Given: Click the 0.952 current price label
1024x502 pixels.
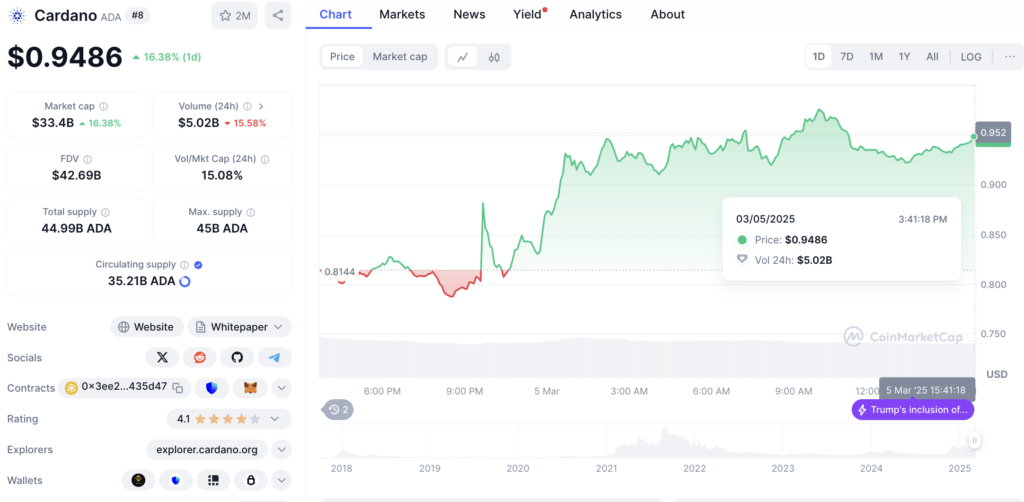Looking at the screenshot, I should 993,133.
